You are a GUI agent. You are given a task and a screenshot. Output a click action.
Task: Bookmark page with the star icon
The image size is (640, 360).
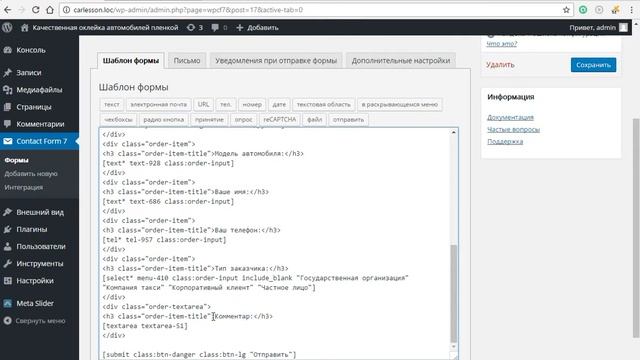tap(566, 10)
